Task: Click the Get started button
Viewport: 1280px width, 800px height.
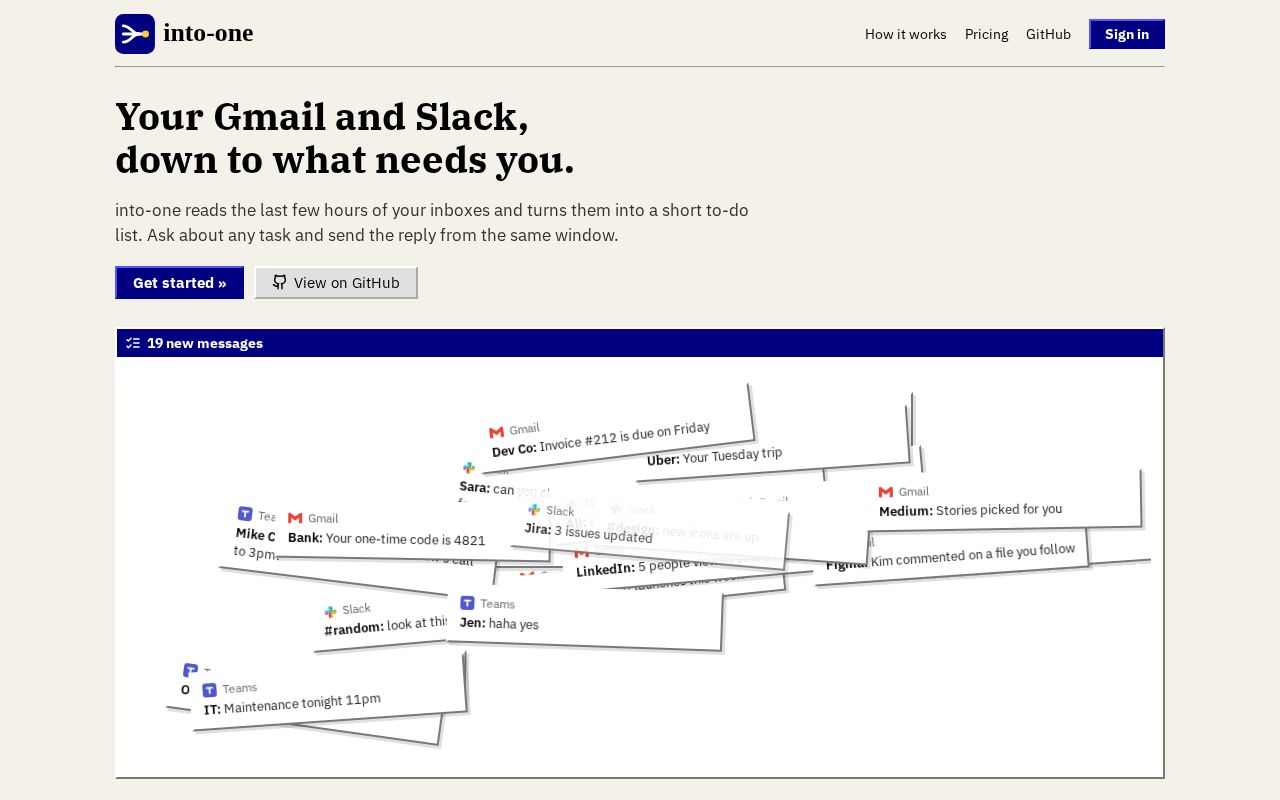Action: (x=180, y=283)
